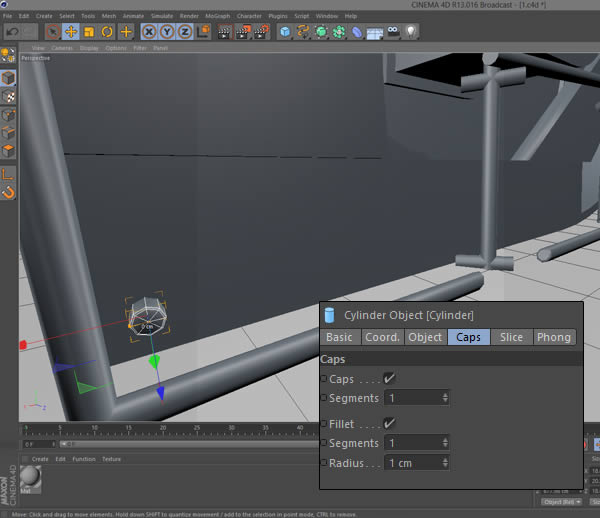This screenshot has width=600, height=518.
Task: Switch to Points mode
Action: coord(8,115)
